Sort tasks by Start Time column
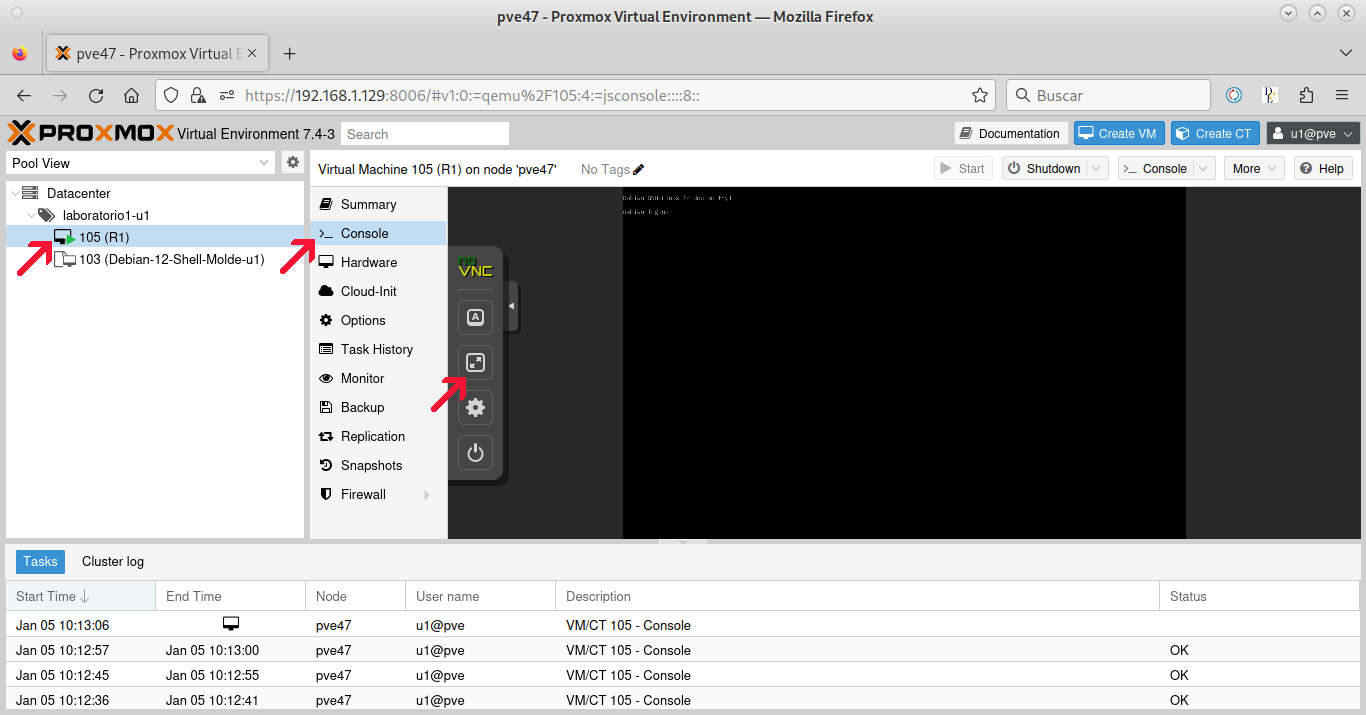 coord(81,597)
